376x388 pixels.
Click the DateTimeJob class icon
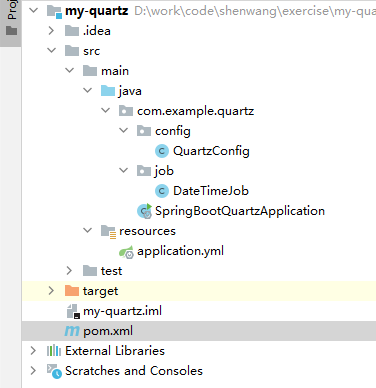(162, 191)
